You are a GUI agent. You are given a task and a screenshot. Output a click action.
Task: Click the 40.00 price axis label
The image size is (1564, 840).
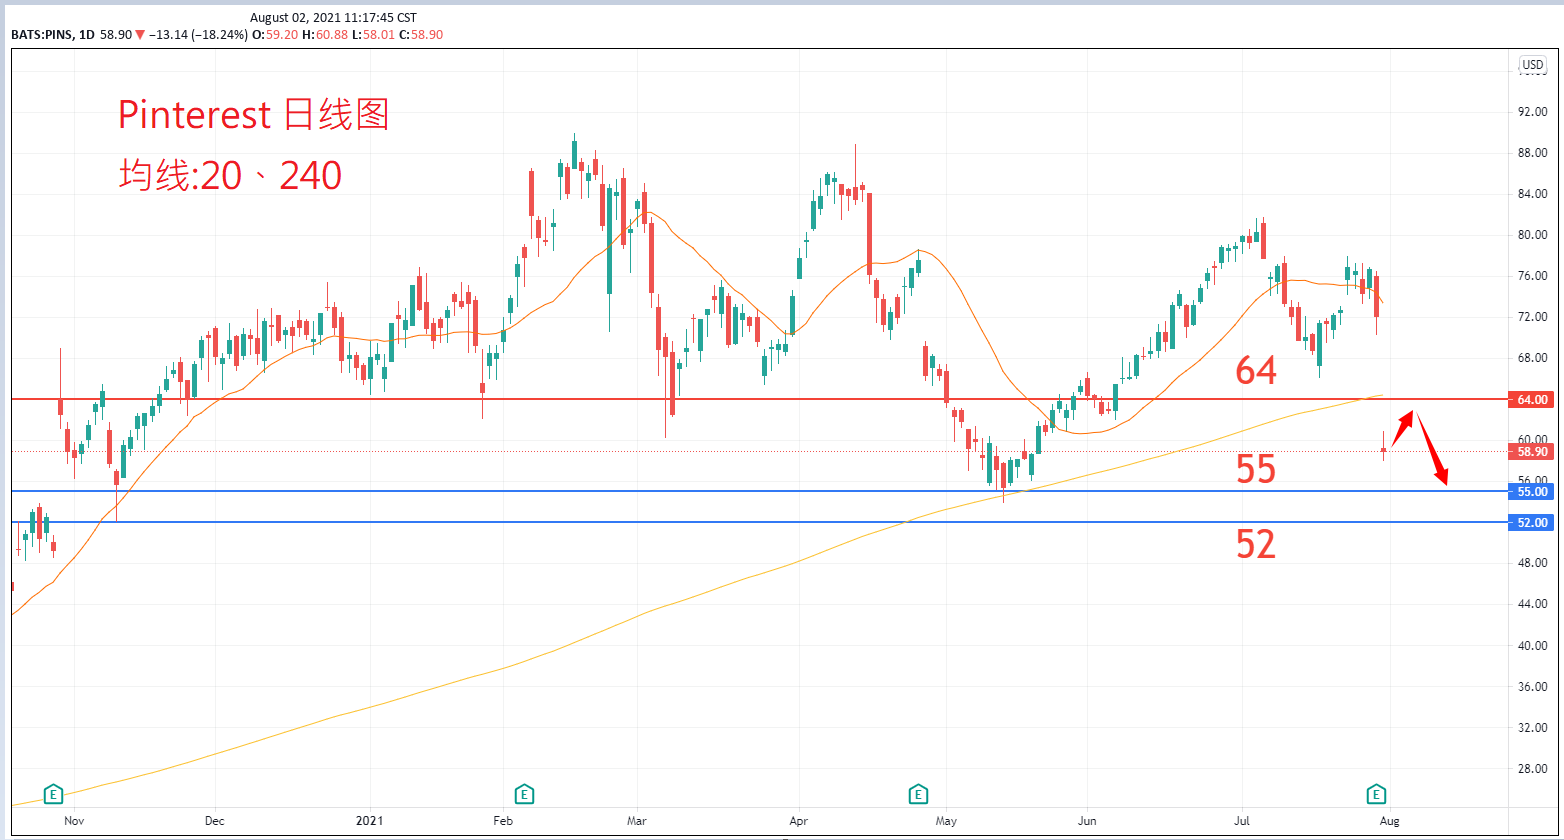point(1533,645)
